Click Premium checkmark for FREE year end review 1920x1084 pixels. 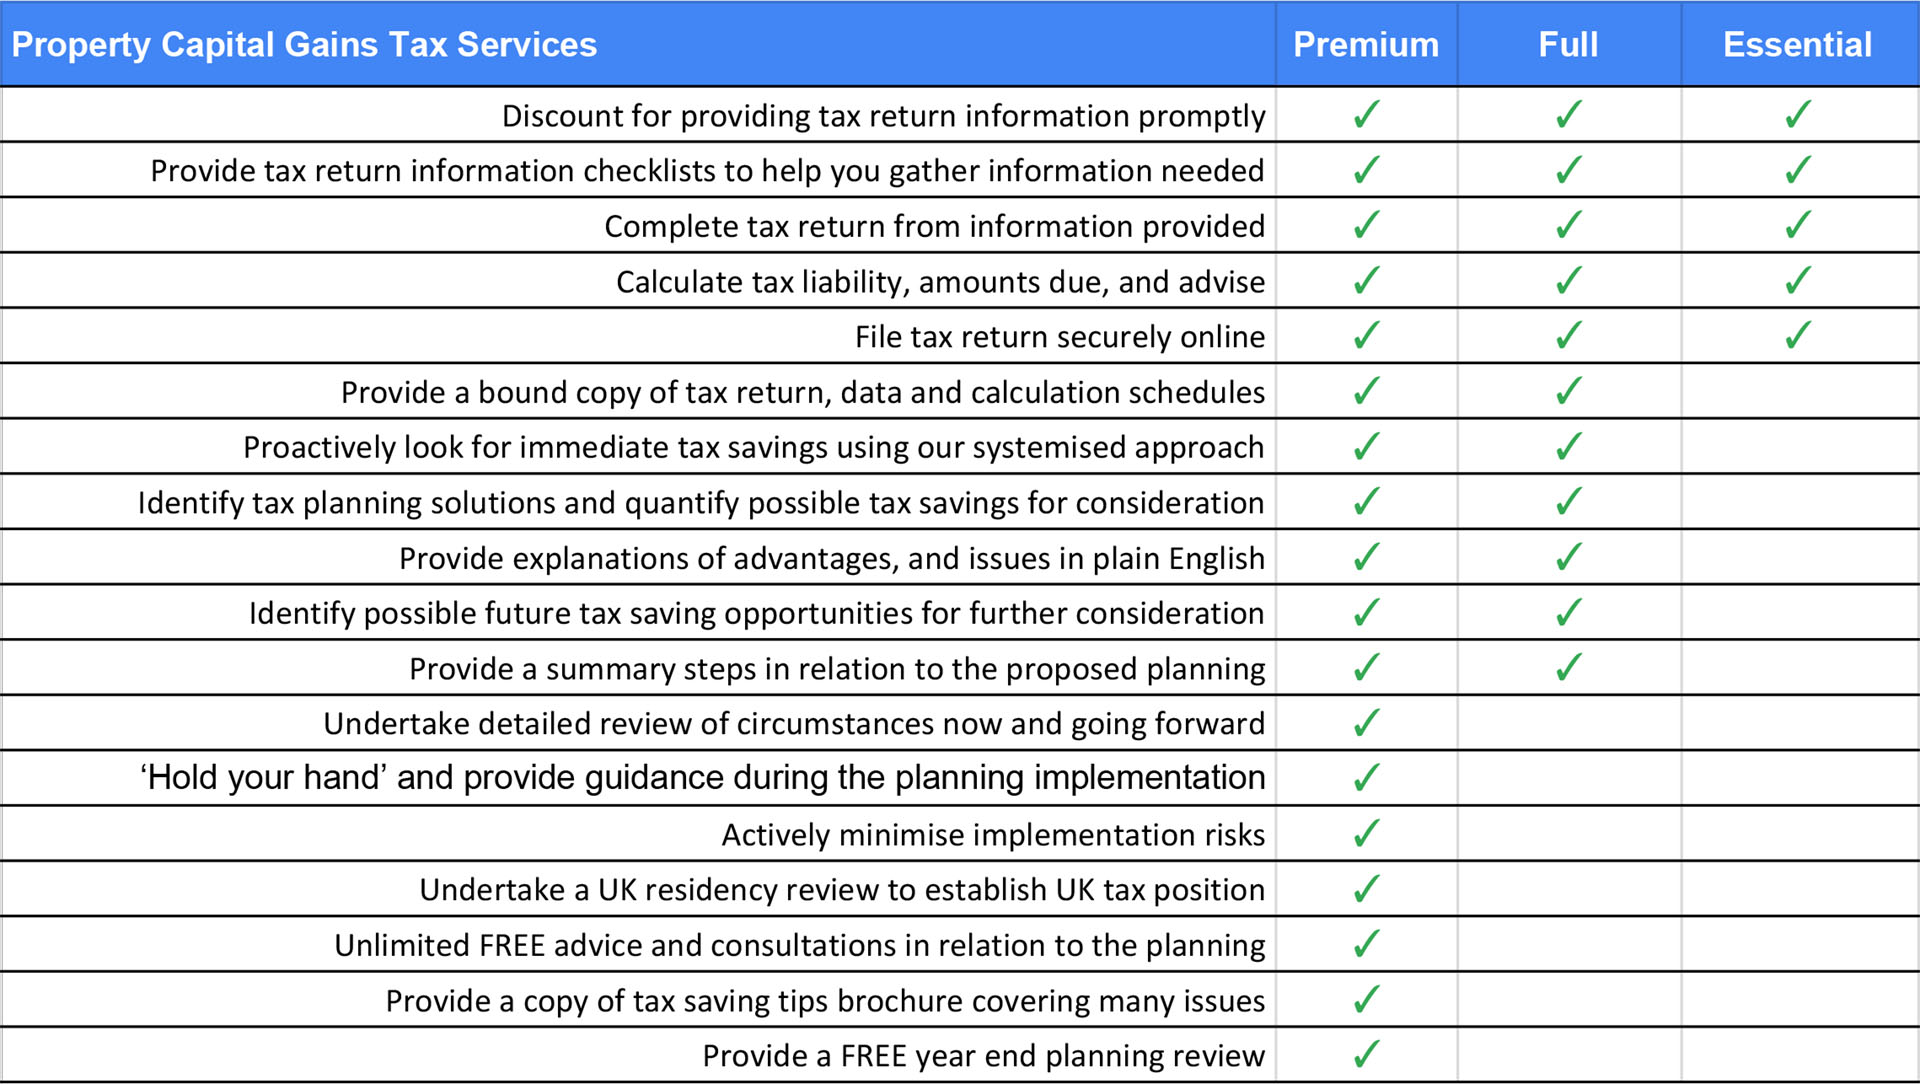[x=1366, y=1054]
